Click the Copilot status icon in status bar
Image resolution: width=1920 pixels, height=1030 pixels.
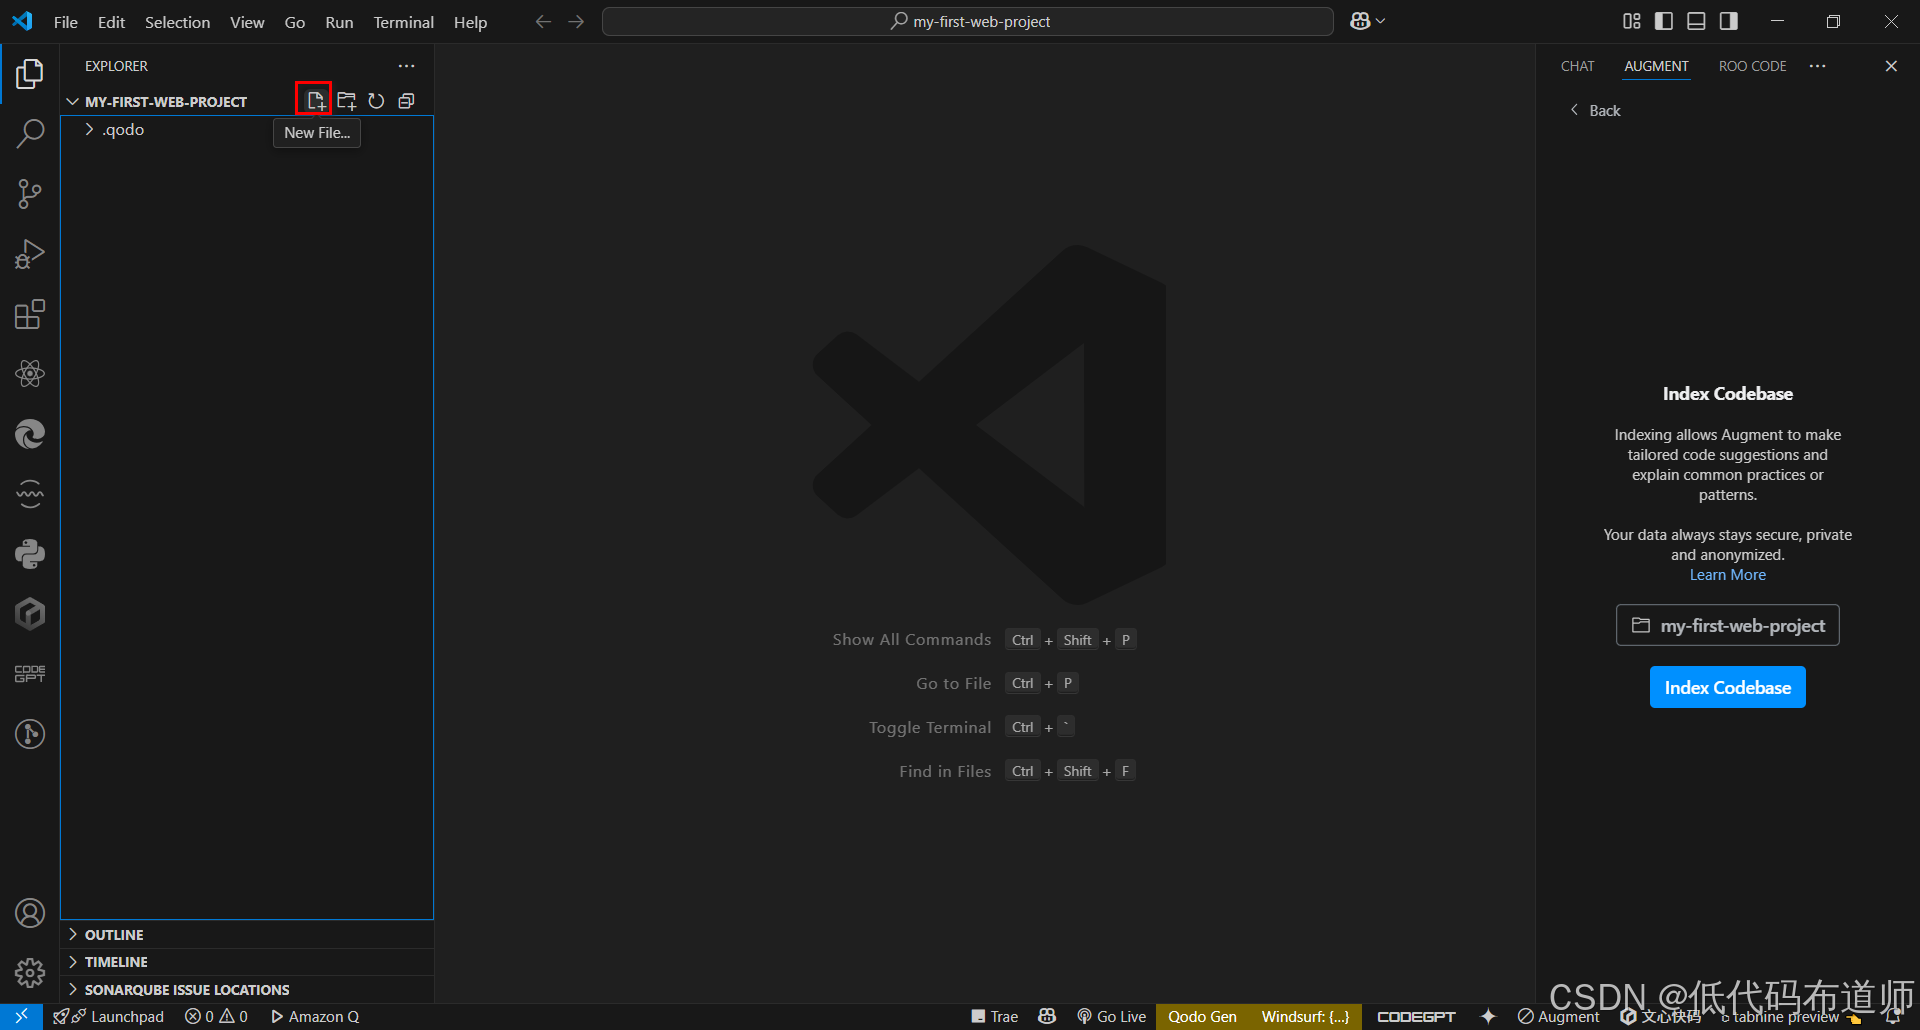(x=1047, y=1016)
